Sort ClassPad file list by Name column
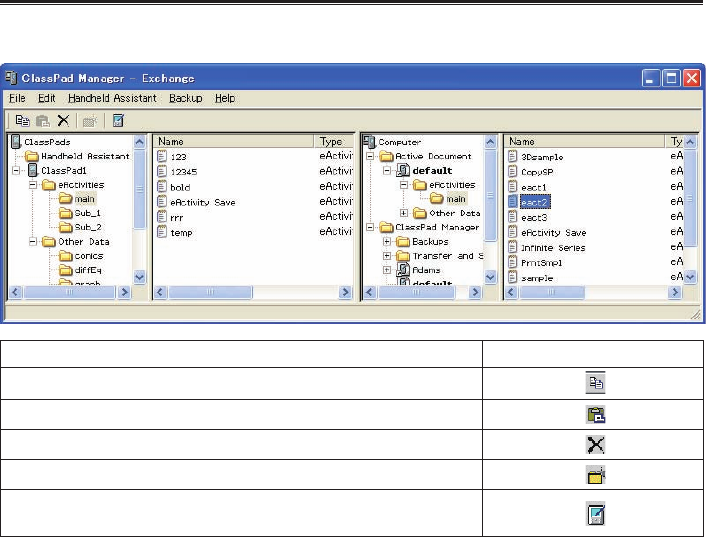This screenshot has width=706, height=537. tap(234, 141)
